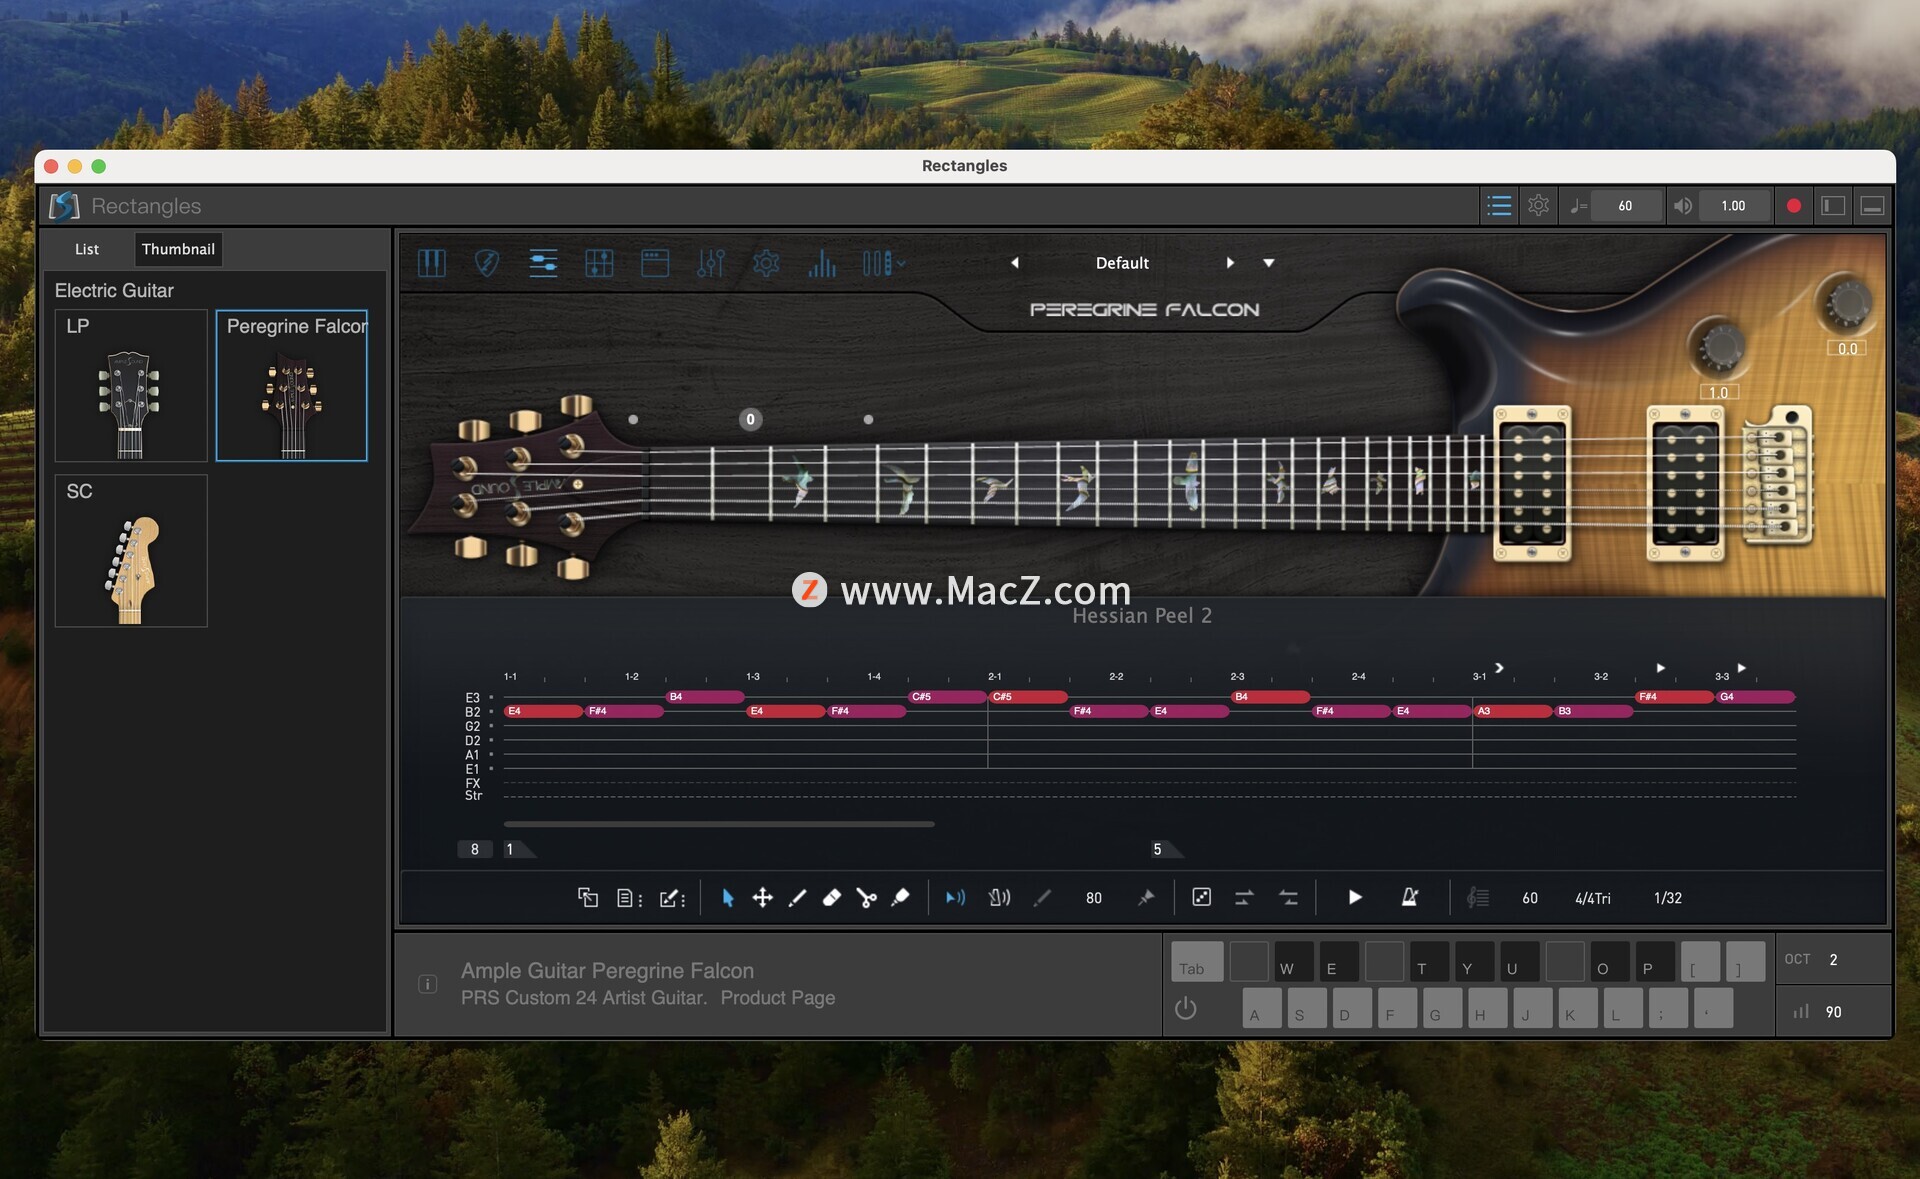Click the master volume speaker icon
Viewport: 1920px width, 1179px height.
pyautogui.click(x=1683, y=206)
